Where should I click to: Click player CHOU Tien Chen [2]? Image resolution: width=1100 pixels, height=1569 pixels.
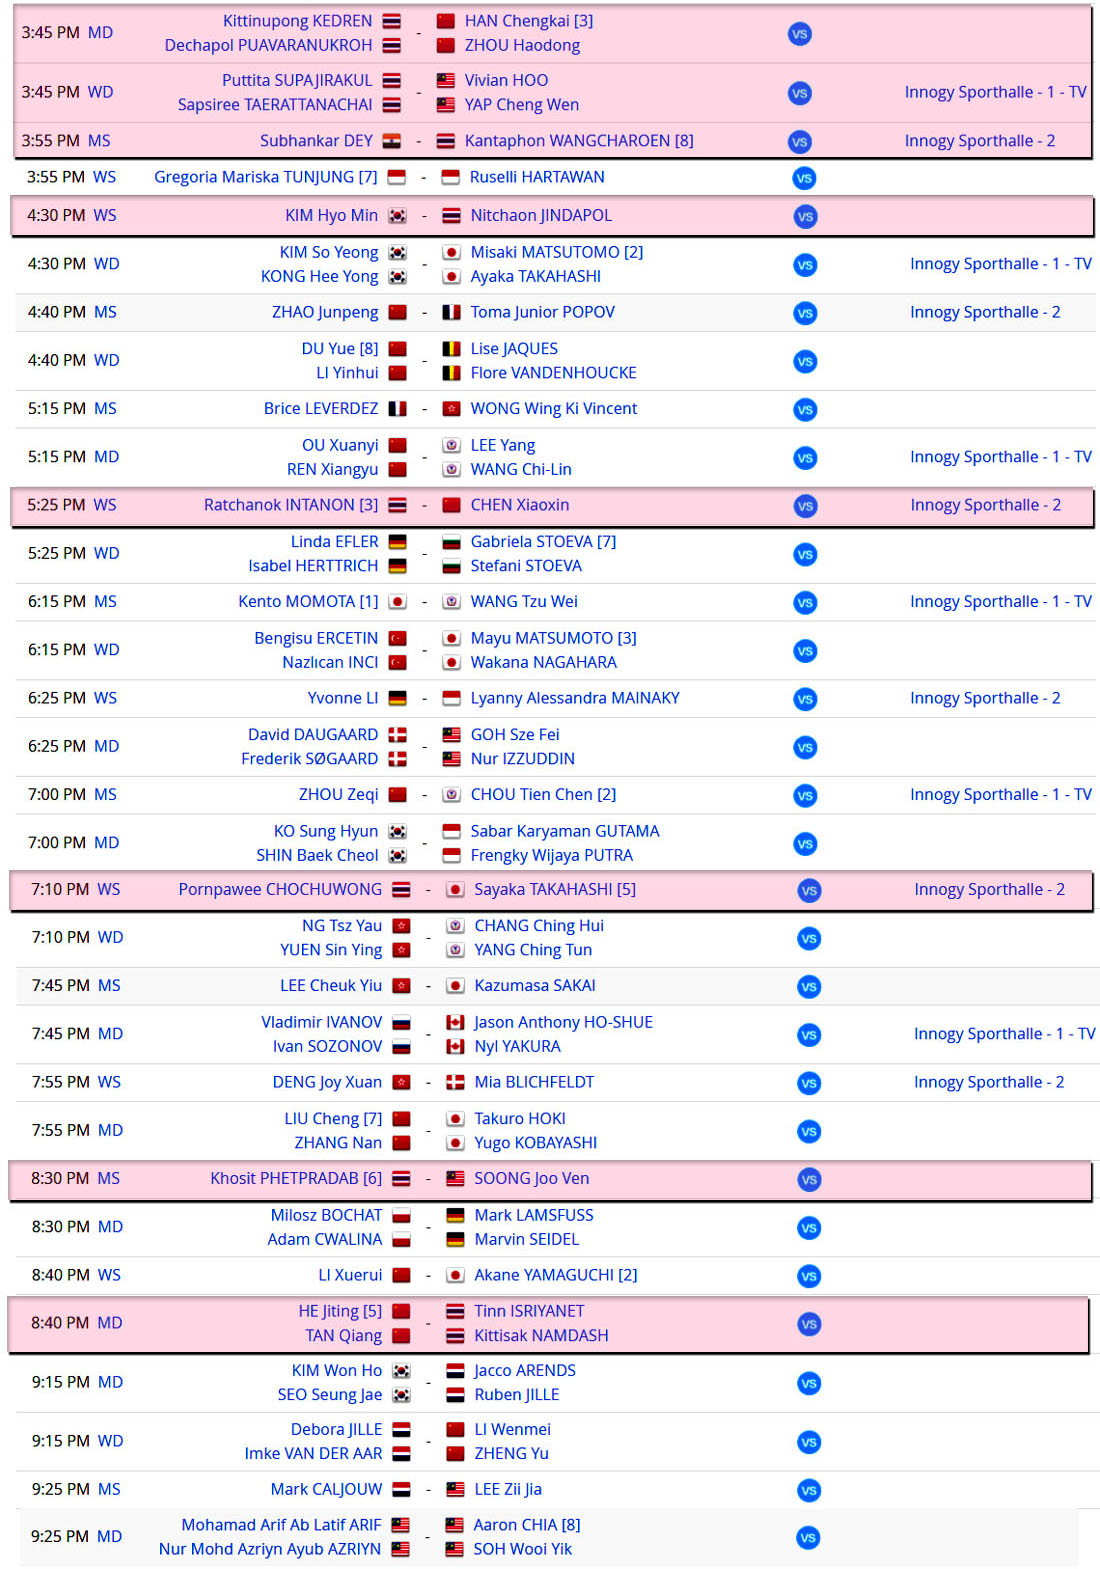pyautogui.click(x=543, y=794)
